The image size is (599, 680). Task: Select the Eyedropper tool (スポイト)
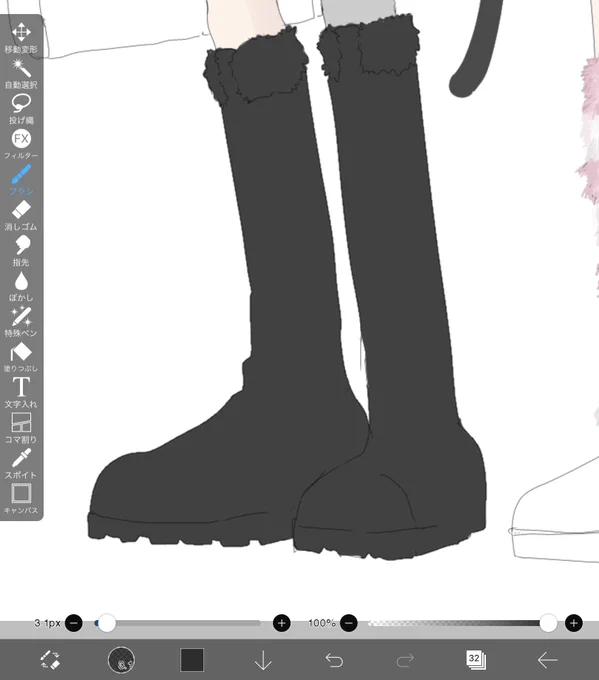[21, 463]
